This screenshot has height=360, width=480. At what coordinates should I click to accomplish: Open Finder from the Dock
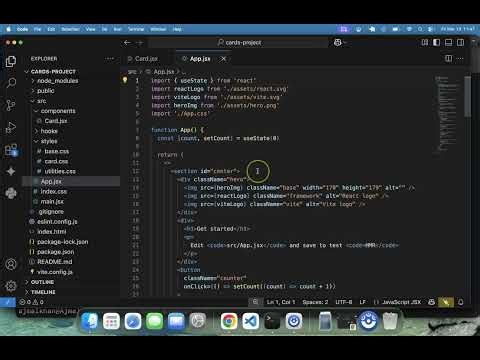(x=90, y=321)
